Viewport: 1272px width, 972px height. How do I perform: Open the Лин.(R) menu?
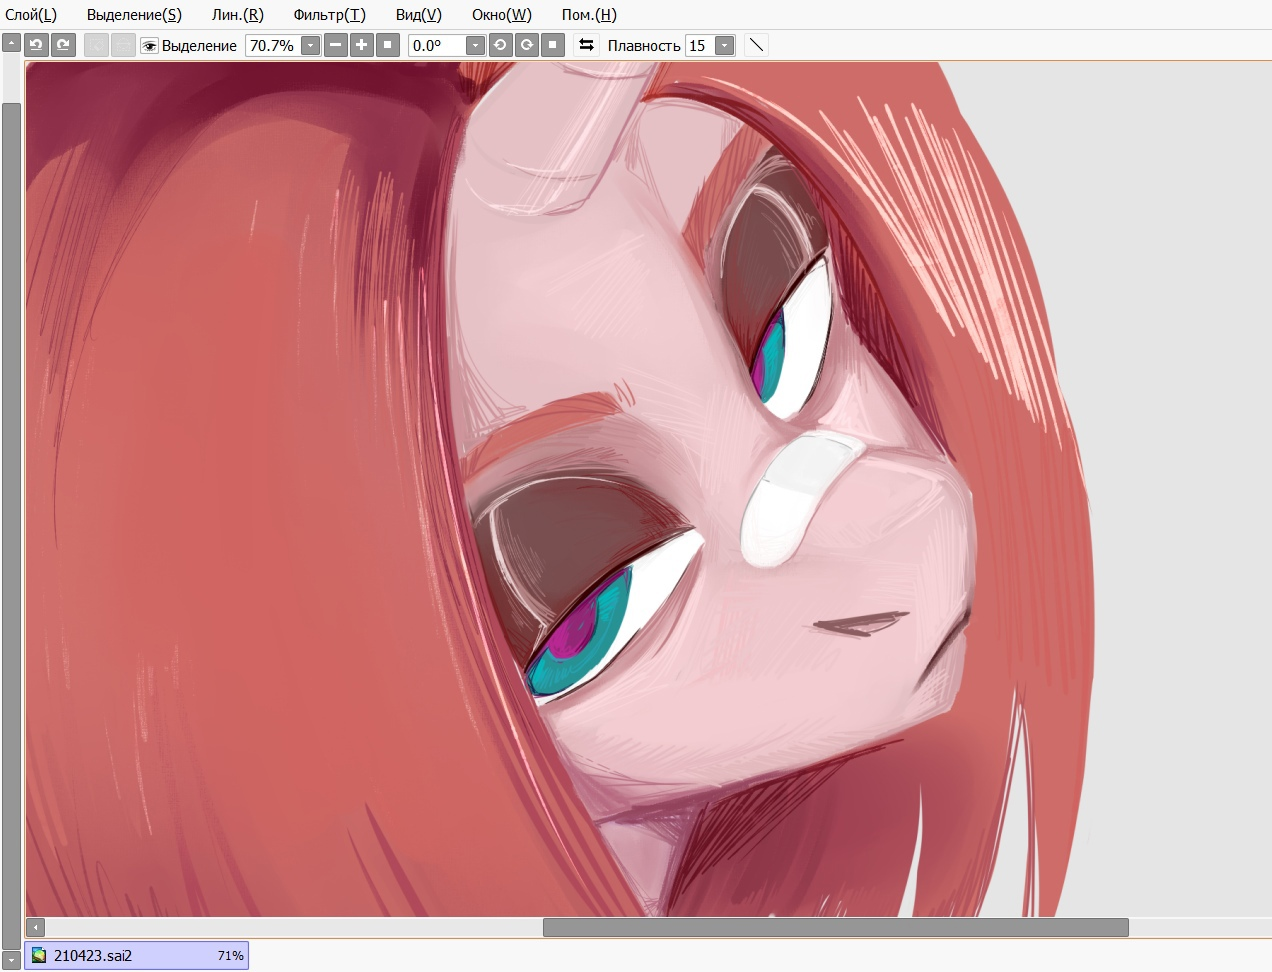tap(238, 15)
